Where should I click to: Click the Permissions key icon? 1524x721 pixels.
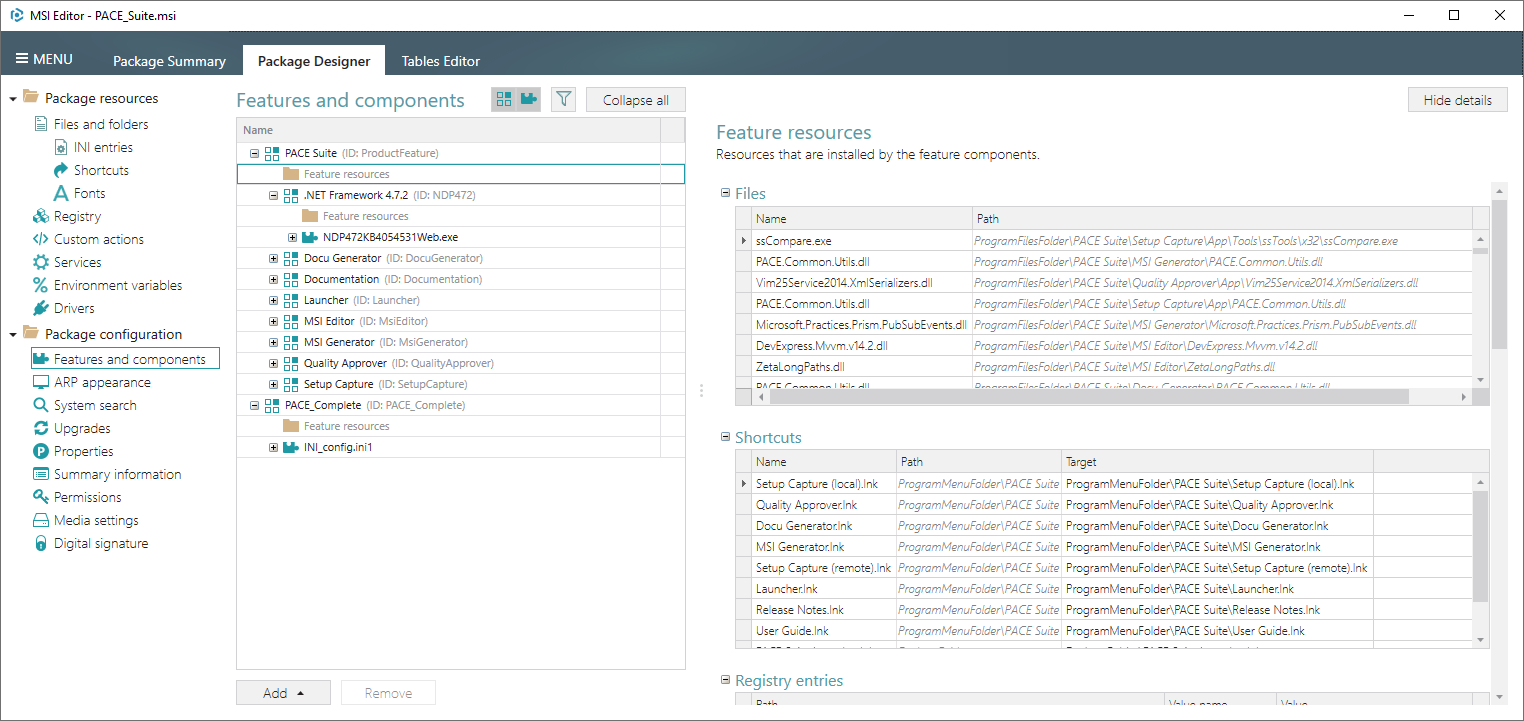41,497
